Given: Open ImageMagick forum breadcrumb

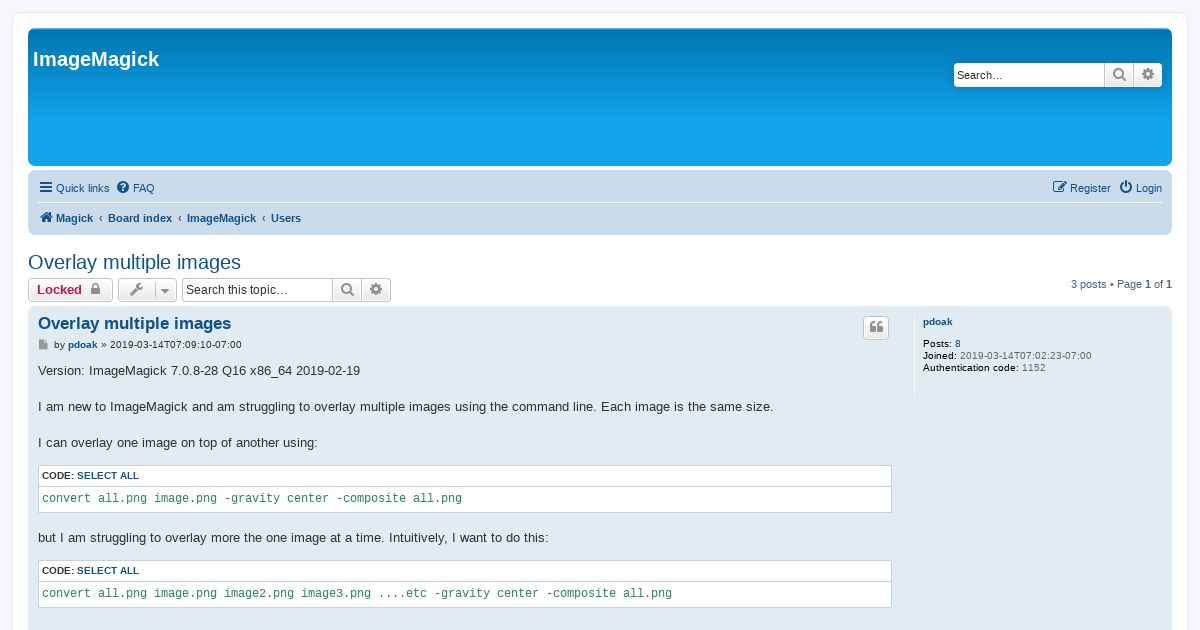Looking at the screenshot, I should 222,218.
